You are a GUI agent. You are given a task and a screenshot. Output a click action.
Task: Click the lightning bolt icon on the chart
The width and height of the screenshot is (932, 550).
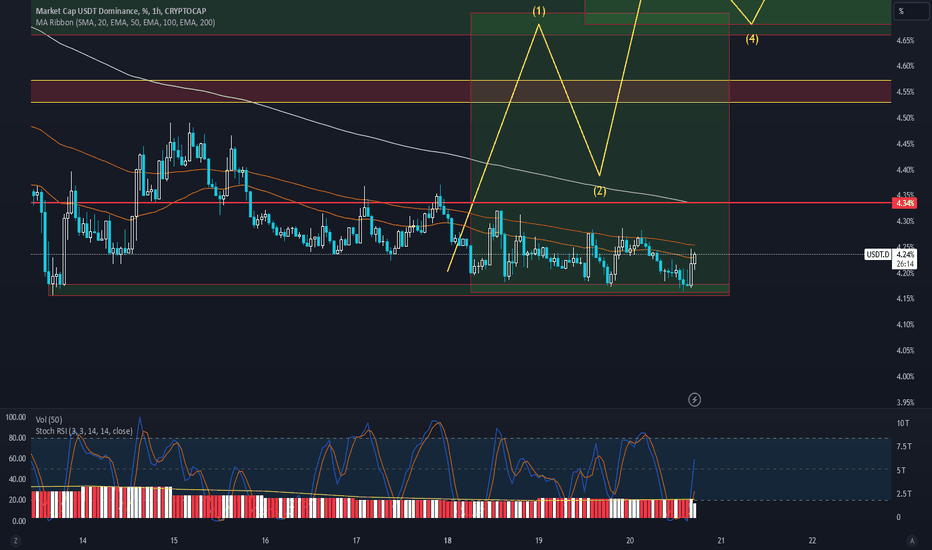(694, 400)
